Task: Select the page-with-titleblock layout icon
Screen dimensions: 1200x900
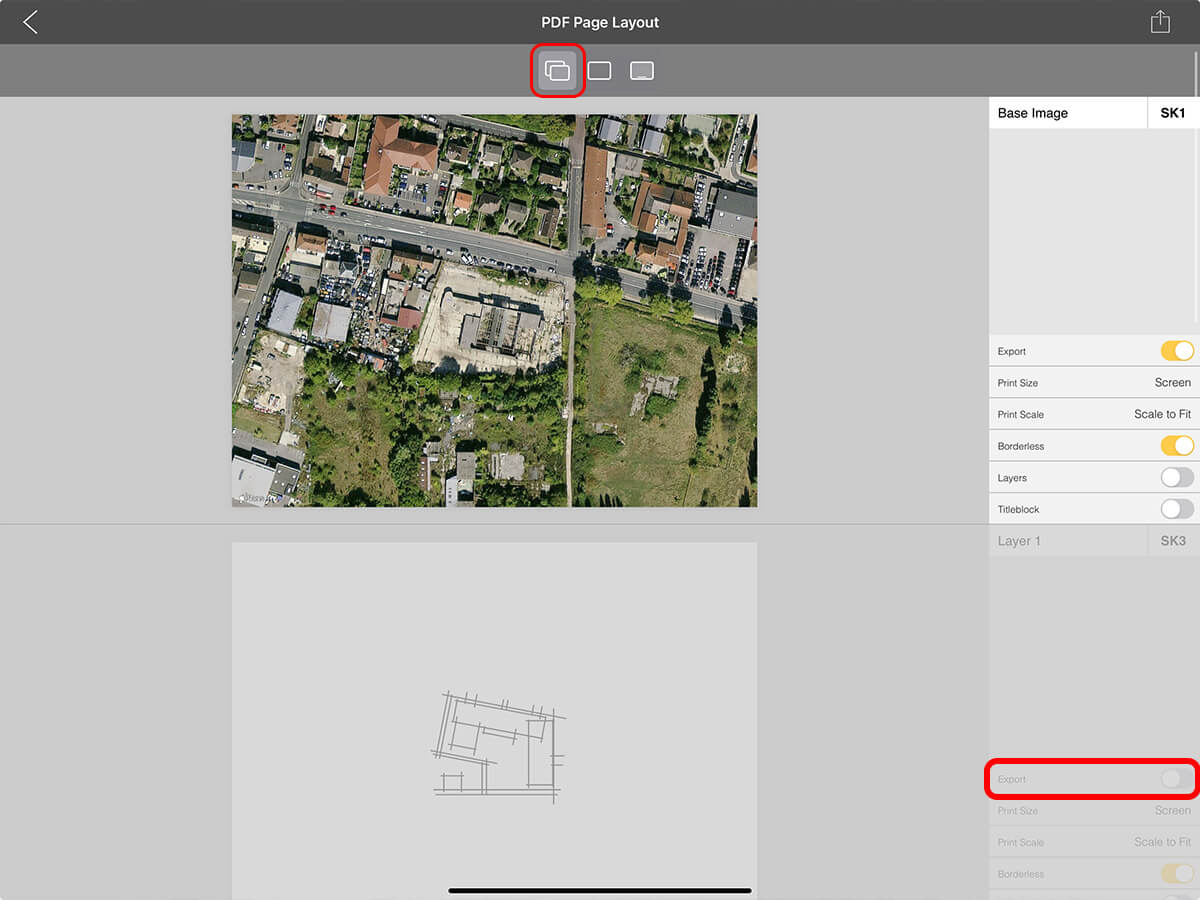Action: 642,71
